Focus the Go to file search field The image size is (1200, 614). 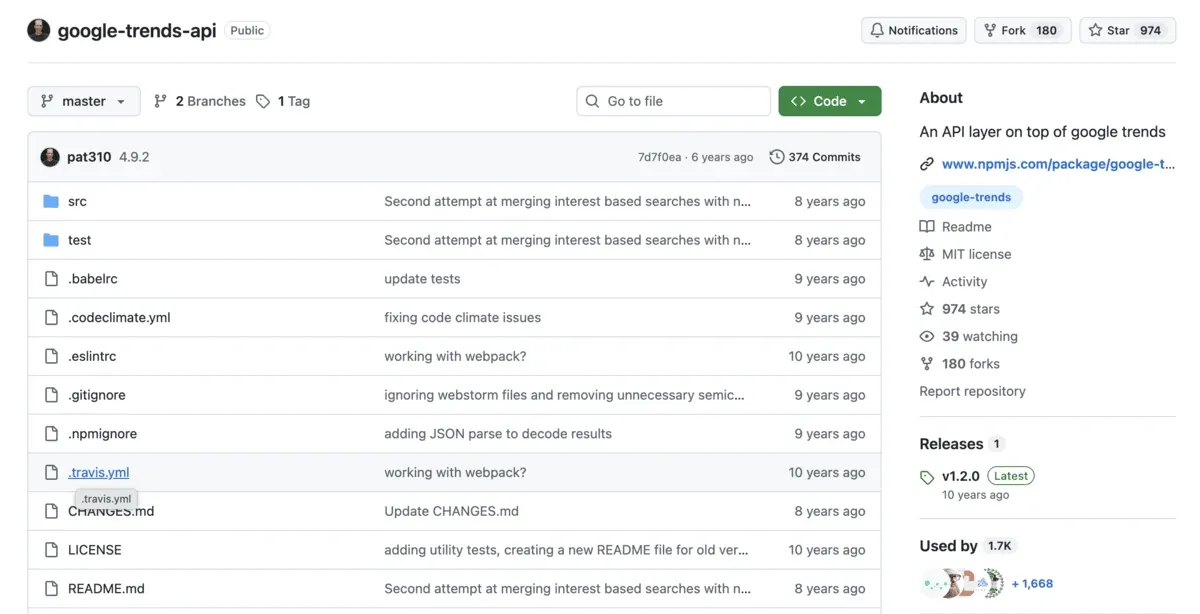coord(674,101)
